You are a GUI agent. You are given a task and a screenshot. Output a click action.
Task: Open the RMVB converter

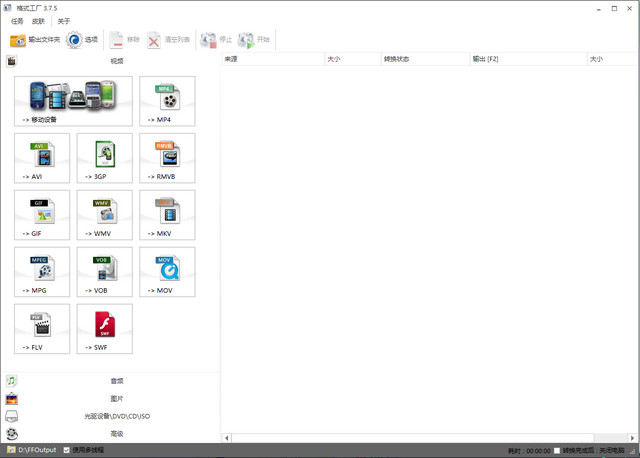tap(167, 158)
